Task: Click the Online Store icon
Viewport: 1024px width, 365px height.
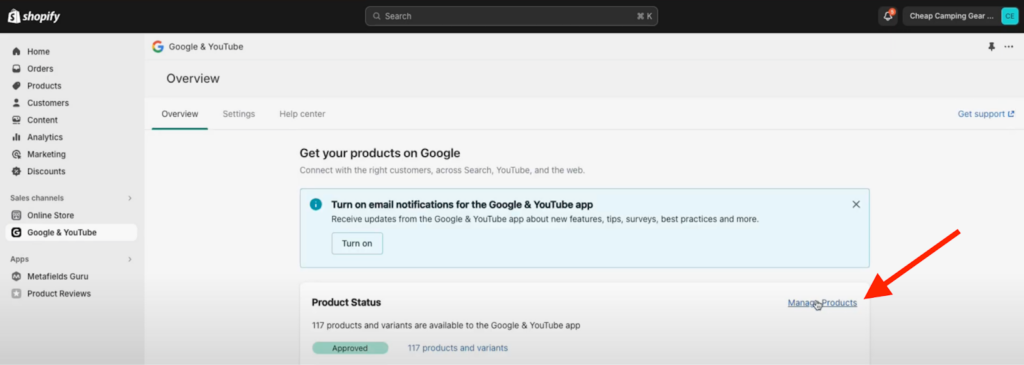Action: [x=16, y=215]
